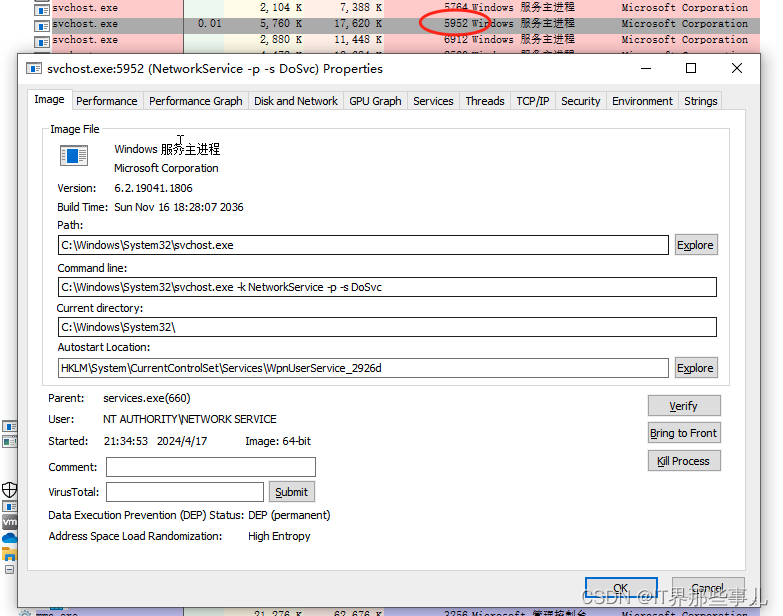Click the Properties dialog title bar icon
The image size is (783, 616).
[x=33, y=68]
